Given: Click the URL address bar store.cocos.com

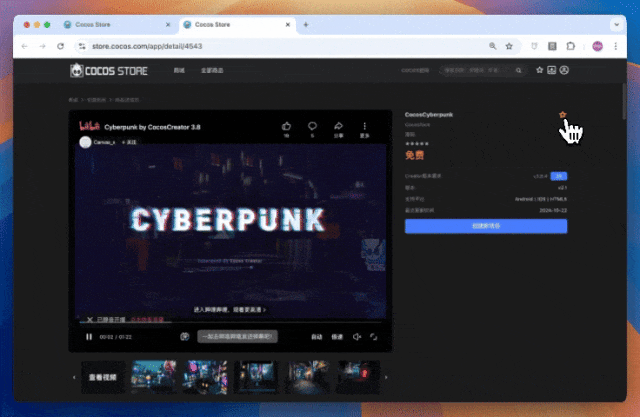Looking at the screenshot, I should tap(147, 46).
